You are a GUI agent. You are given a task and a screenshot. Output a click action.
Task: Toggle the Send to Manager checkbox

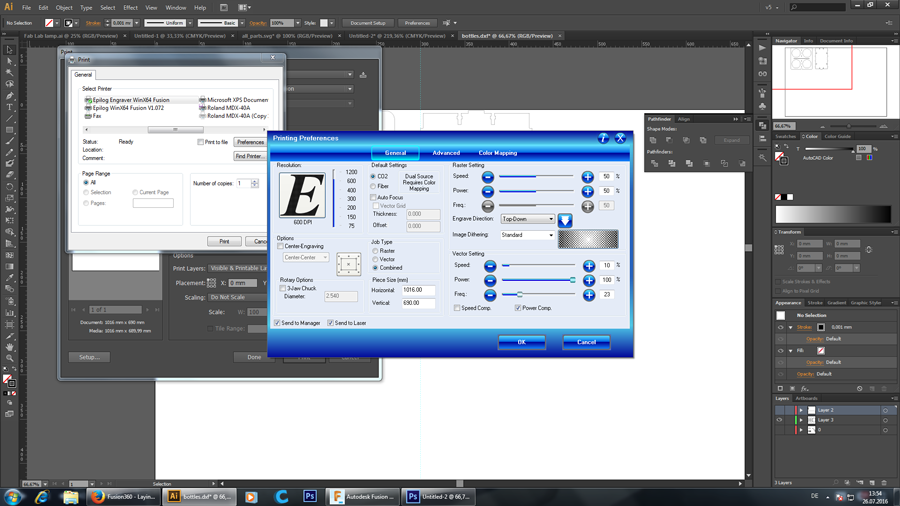(x=278, y=323)
